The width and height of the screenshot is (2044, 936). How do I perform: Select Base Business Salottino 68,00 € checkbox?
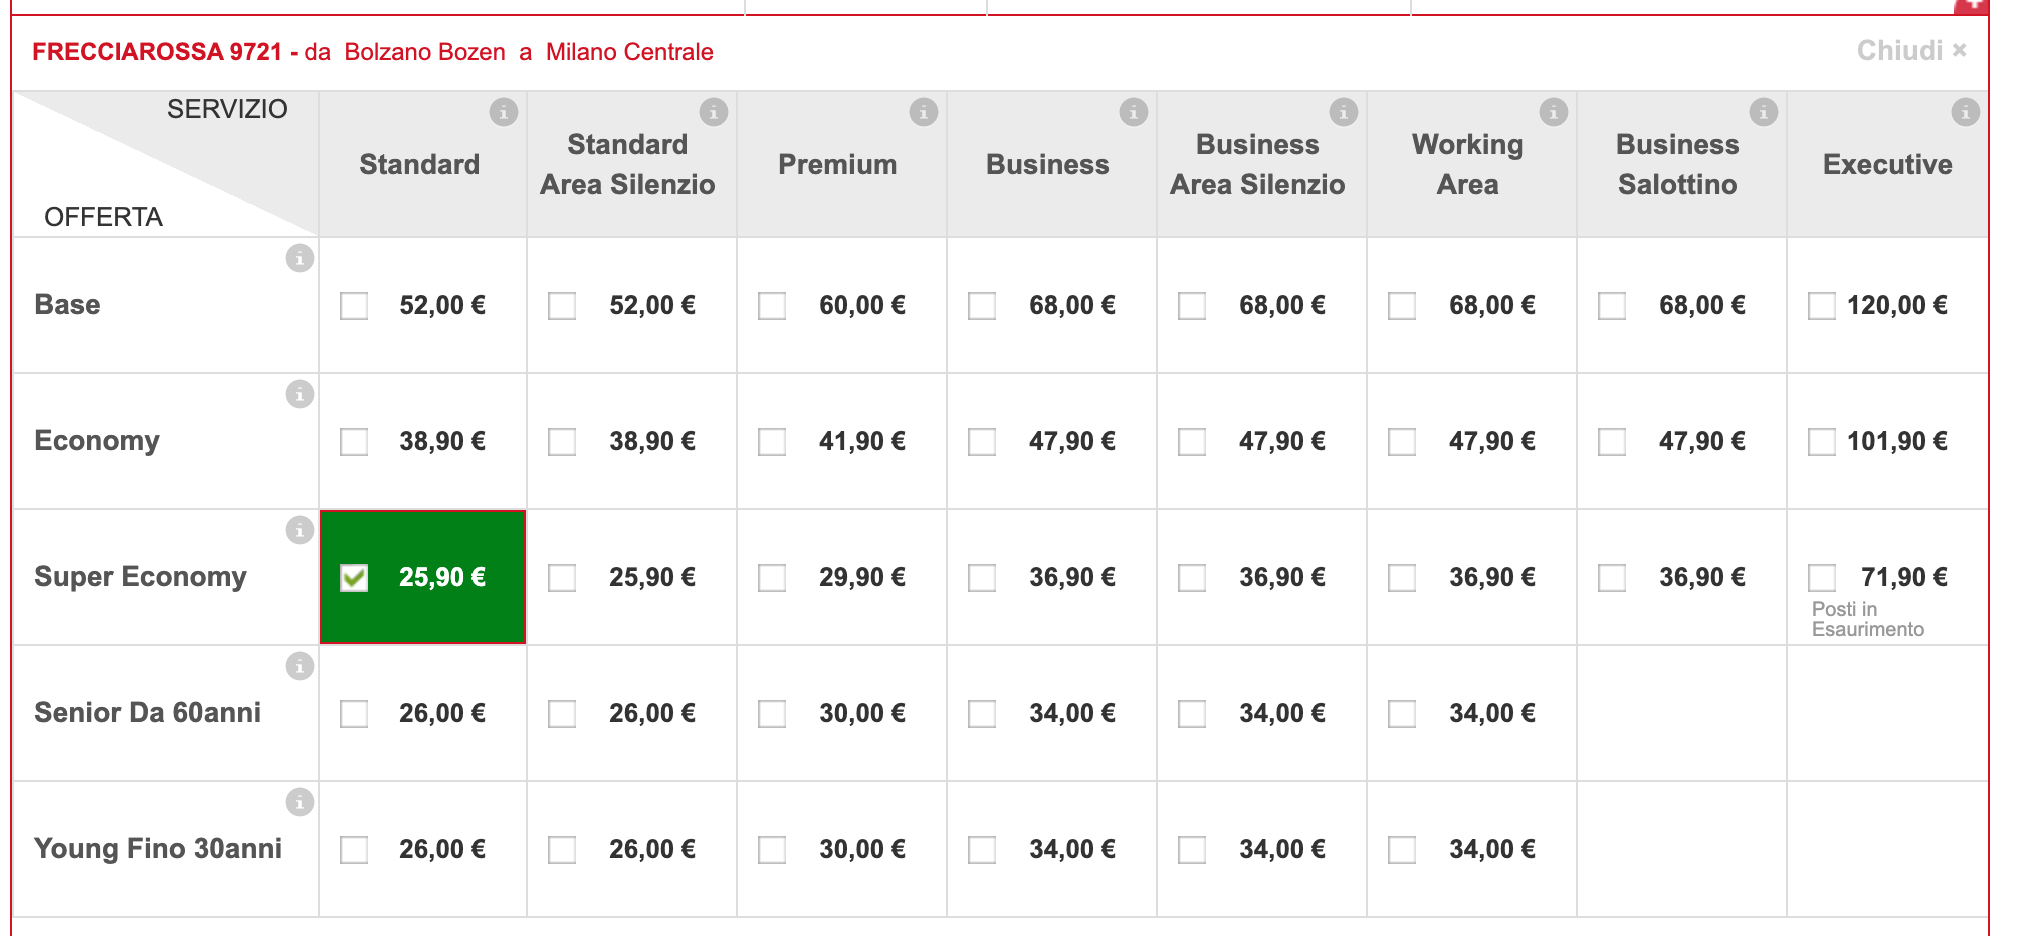click(1612, 306)
